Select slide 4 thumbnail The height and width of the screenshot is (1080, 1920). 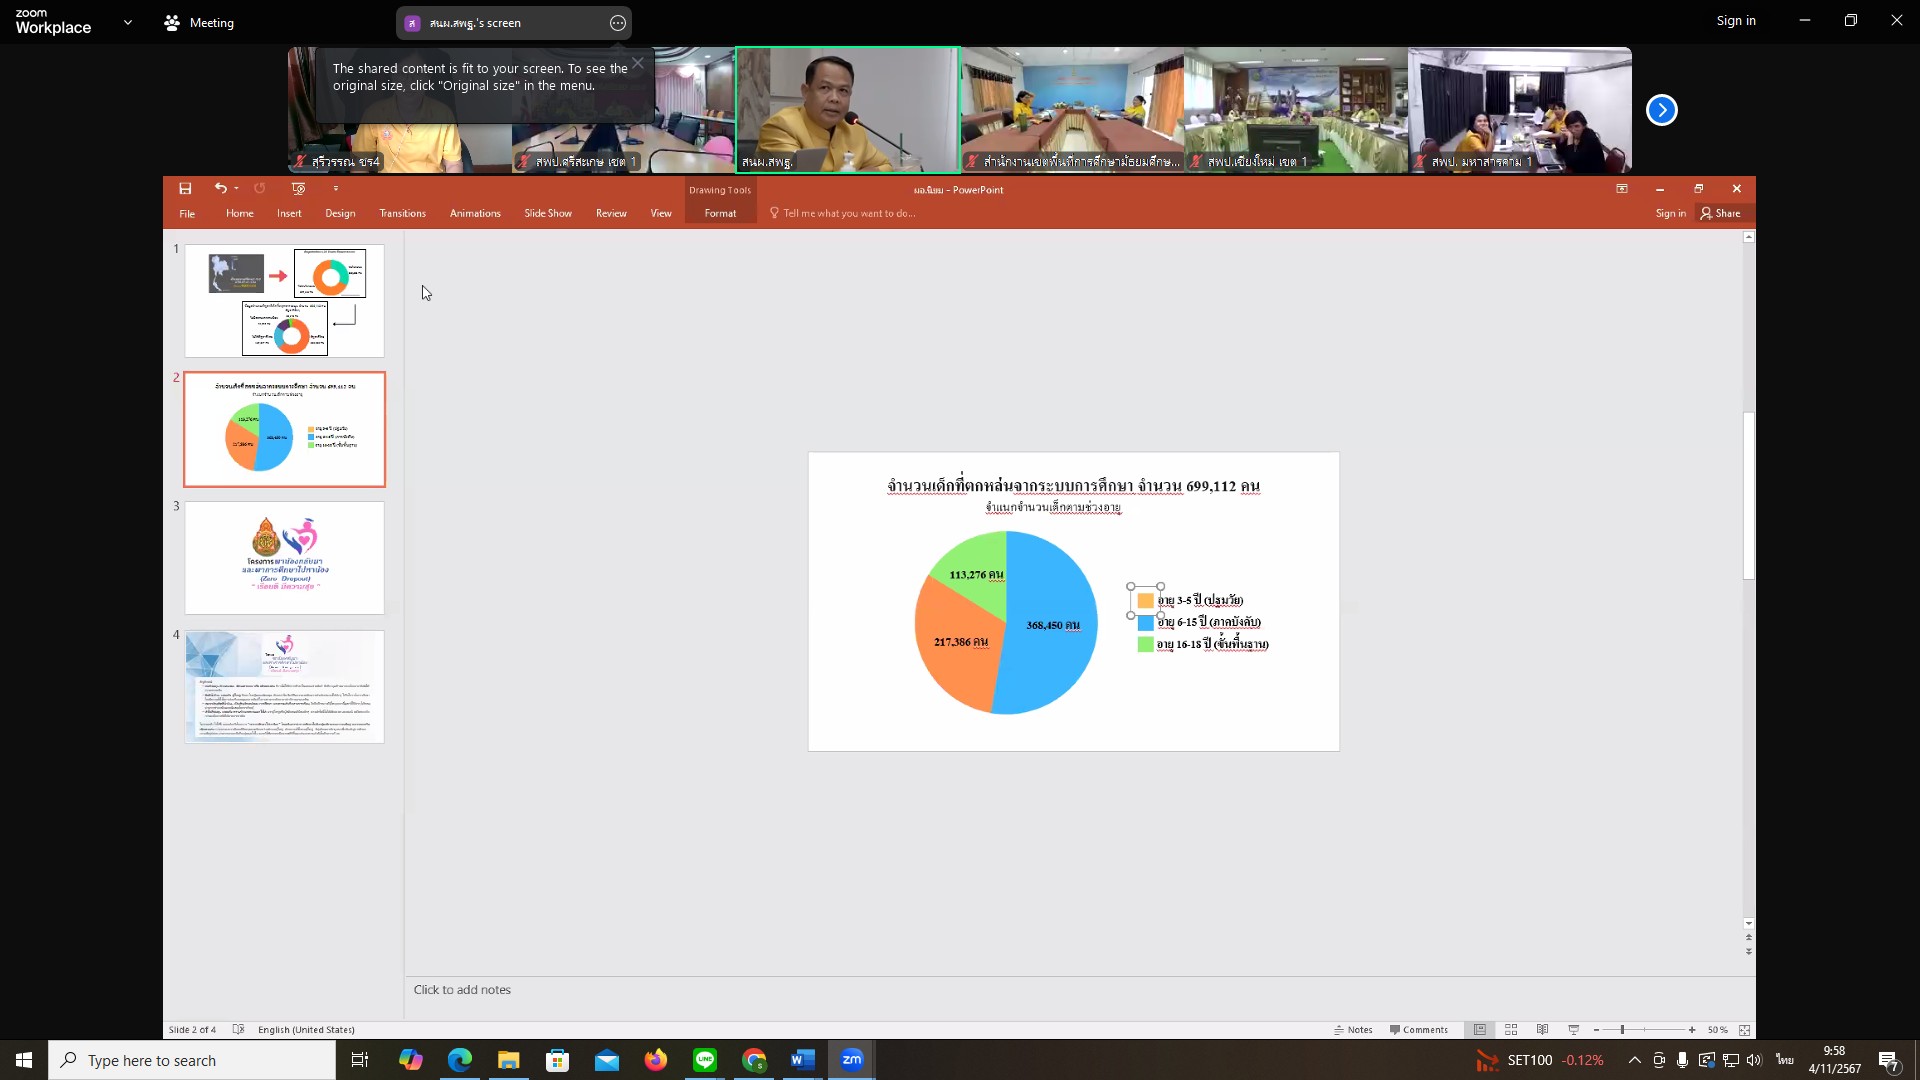(x=284, y=687)
